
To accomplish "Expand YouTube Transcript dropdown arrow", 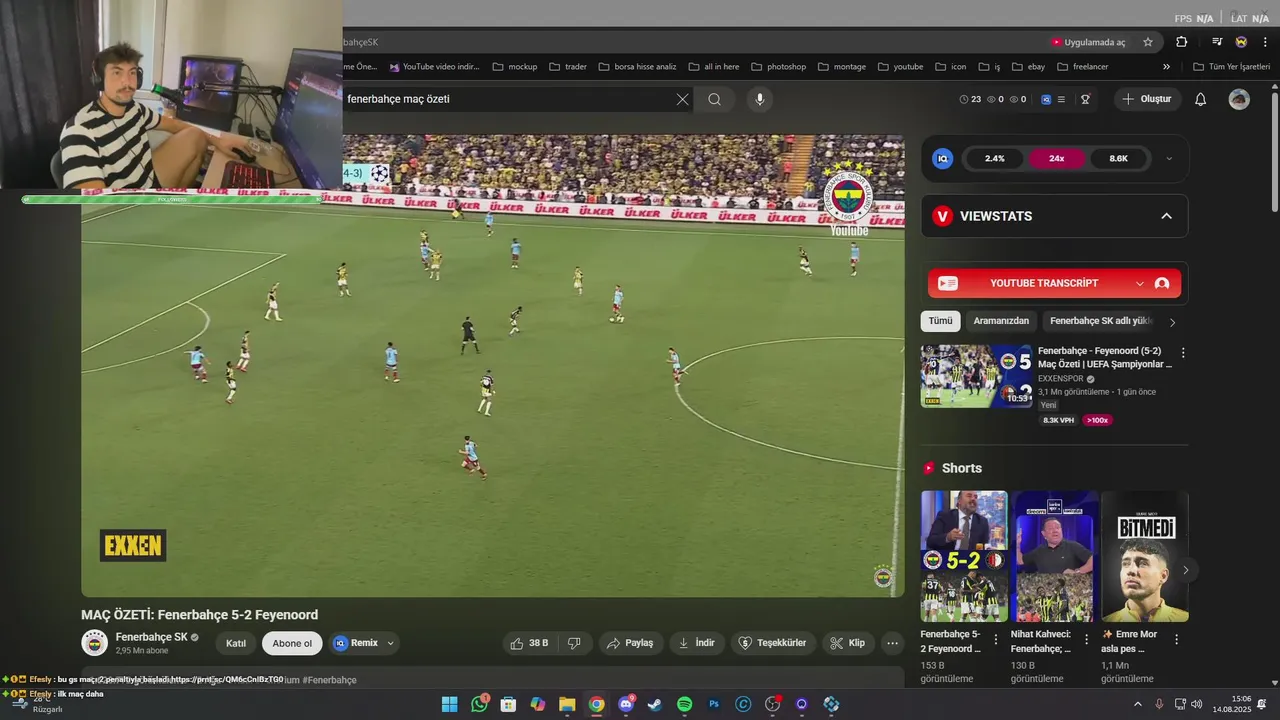I will (x=1139, y=284).
